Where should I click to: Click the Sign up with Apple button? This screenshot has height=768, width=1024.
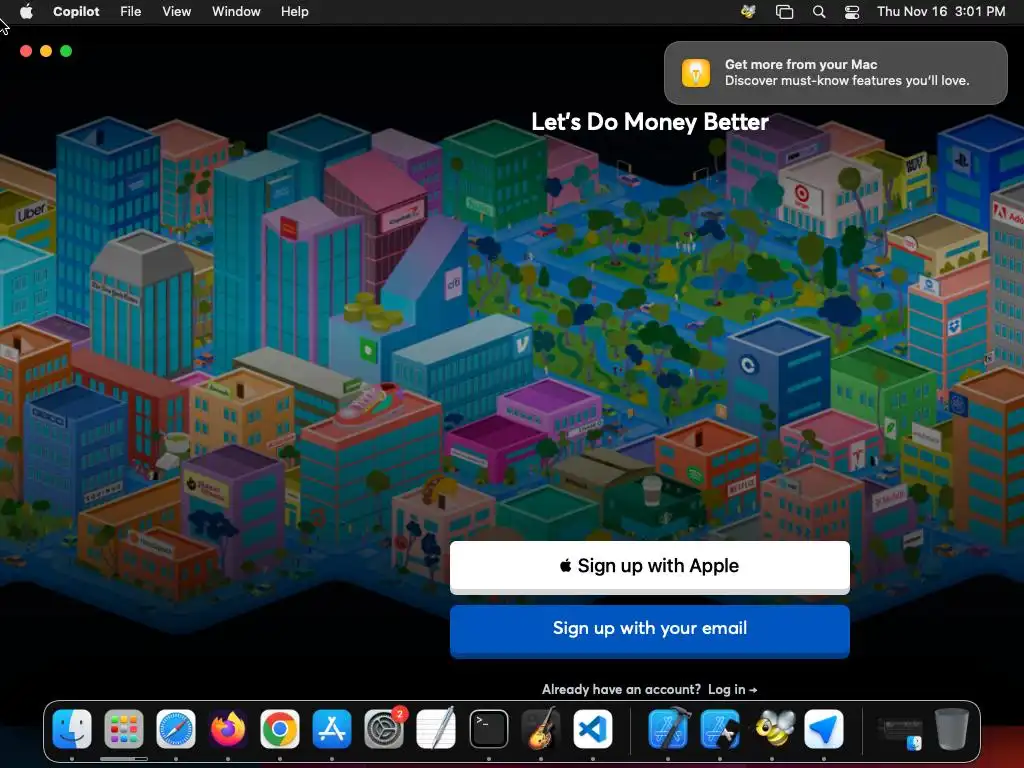tap(650, 566)
